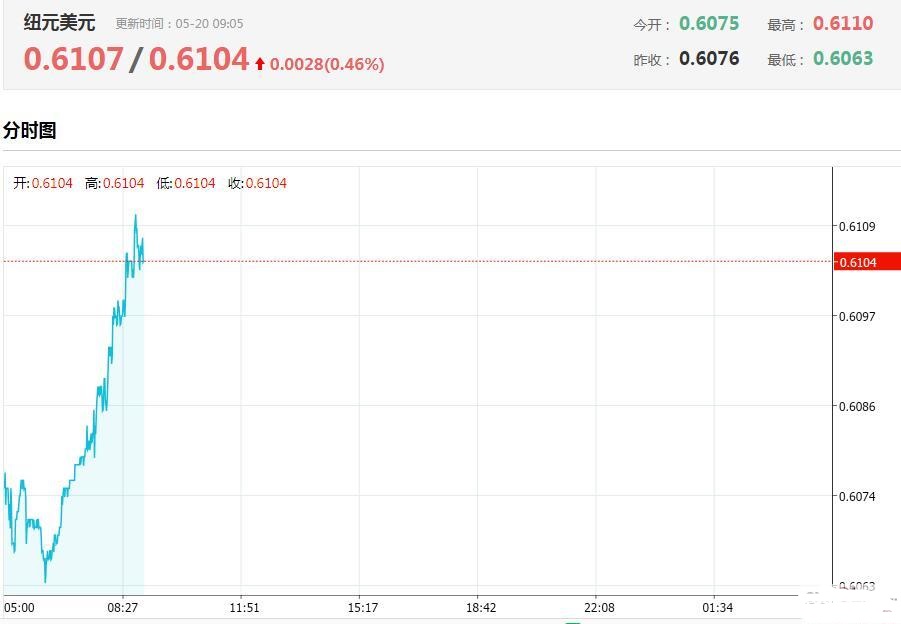Click the 0.6104 ask price in header

point(198,59)
